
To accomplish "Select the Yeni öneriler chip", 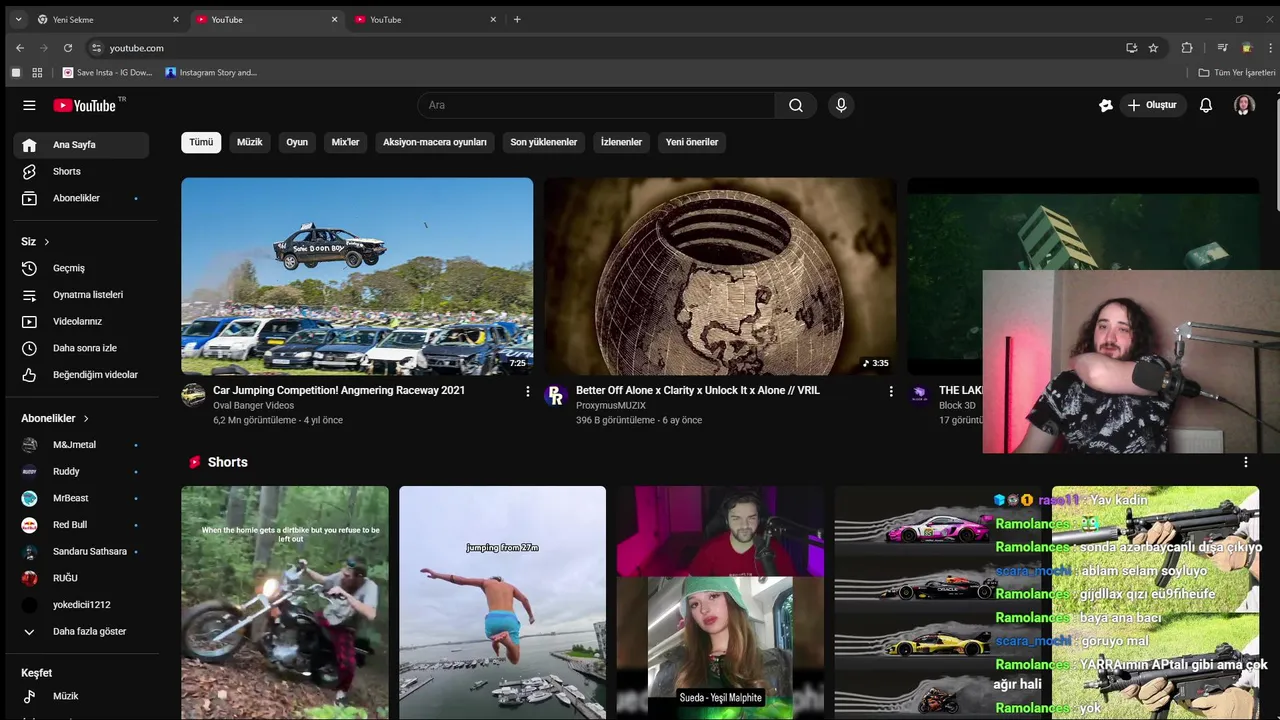I will coord(692,142).
